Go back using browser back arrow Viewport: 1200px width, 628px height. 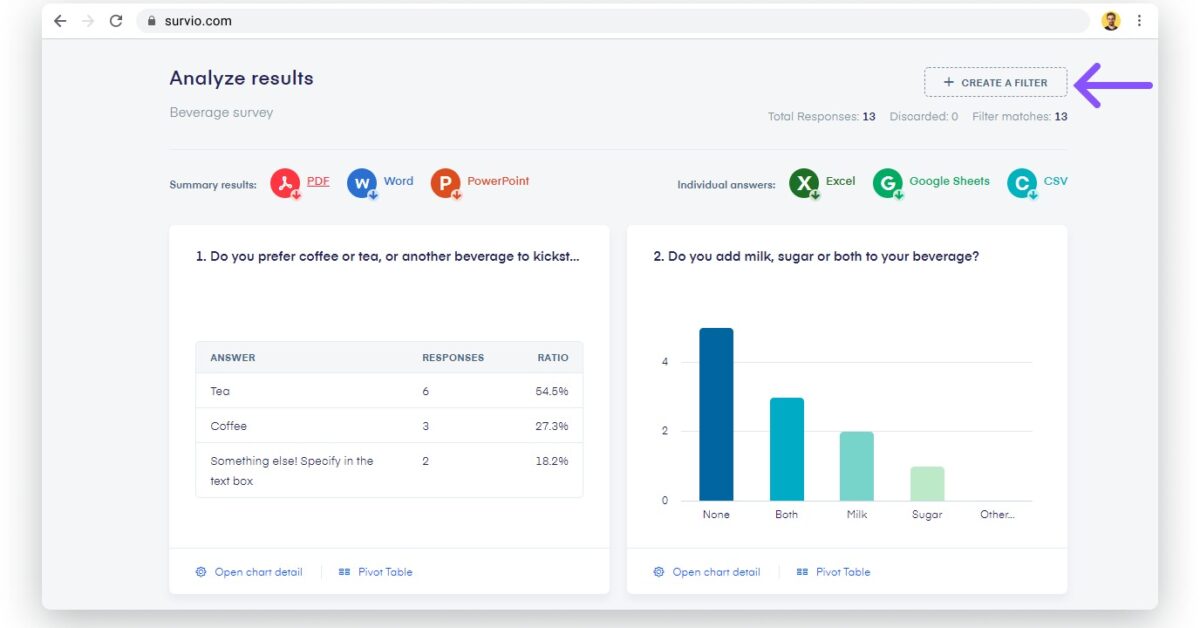pos(60,21)
